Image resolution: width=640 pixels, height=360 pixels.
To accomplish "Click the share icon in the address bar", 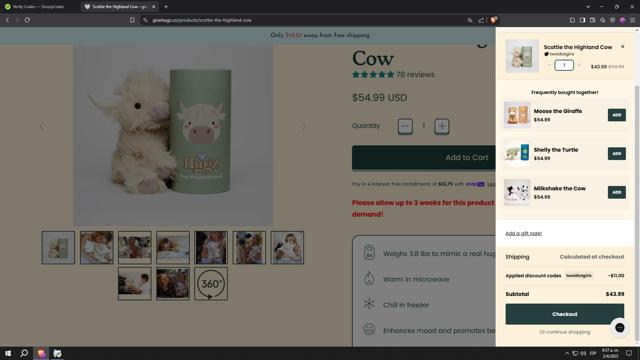I will (x=481, y=20).
